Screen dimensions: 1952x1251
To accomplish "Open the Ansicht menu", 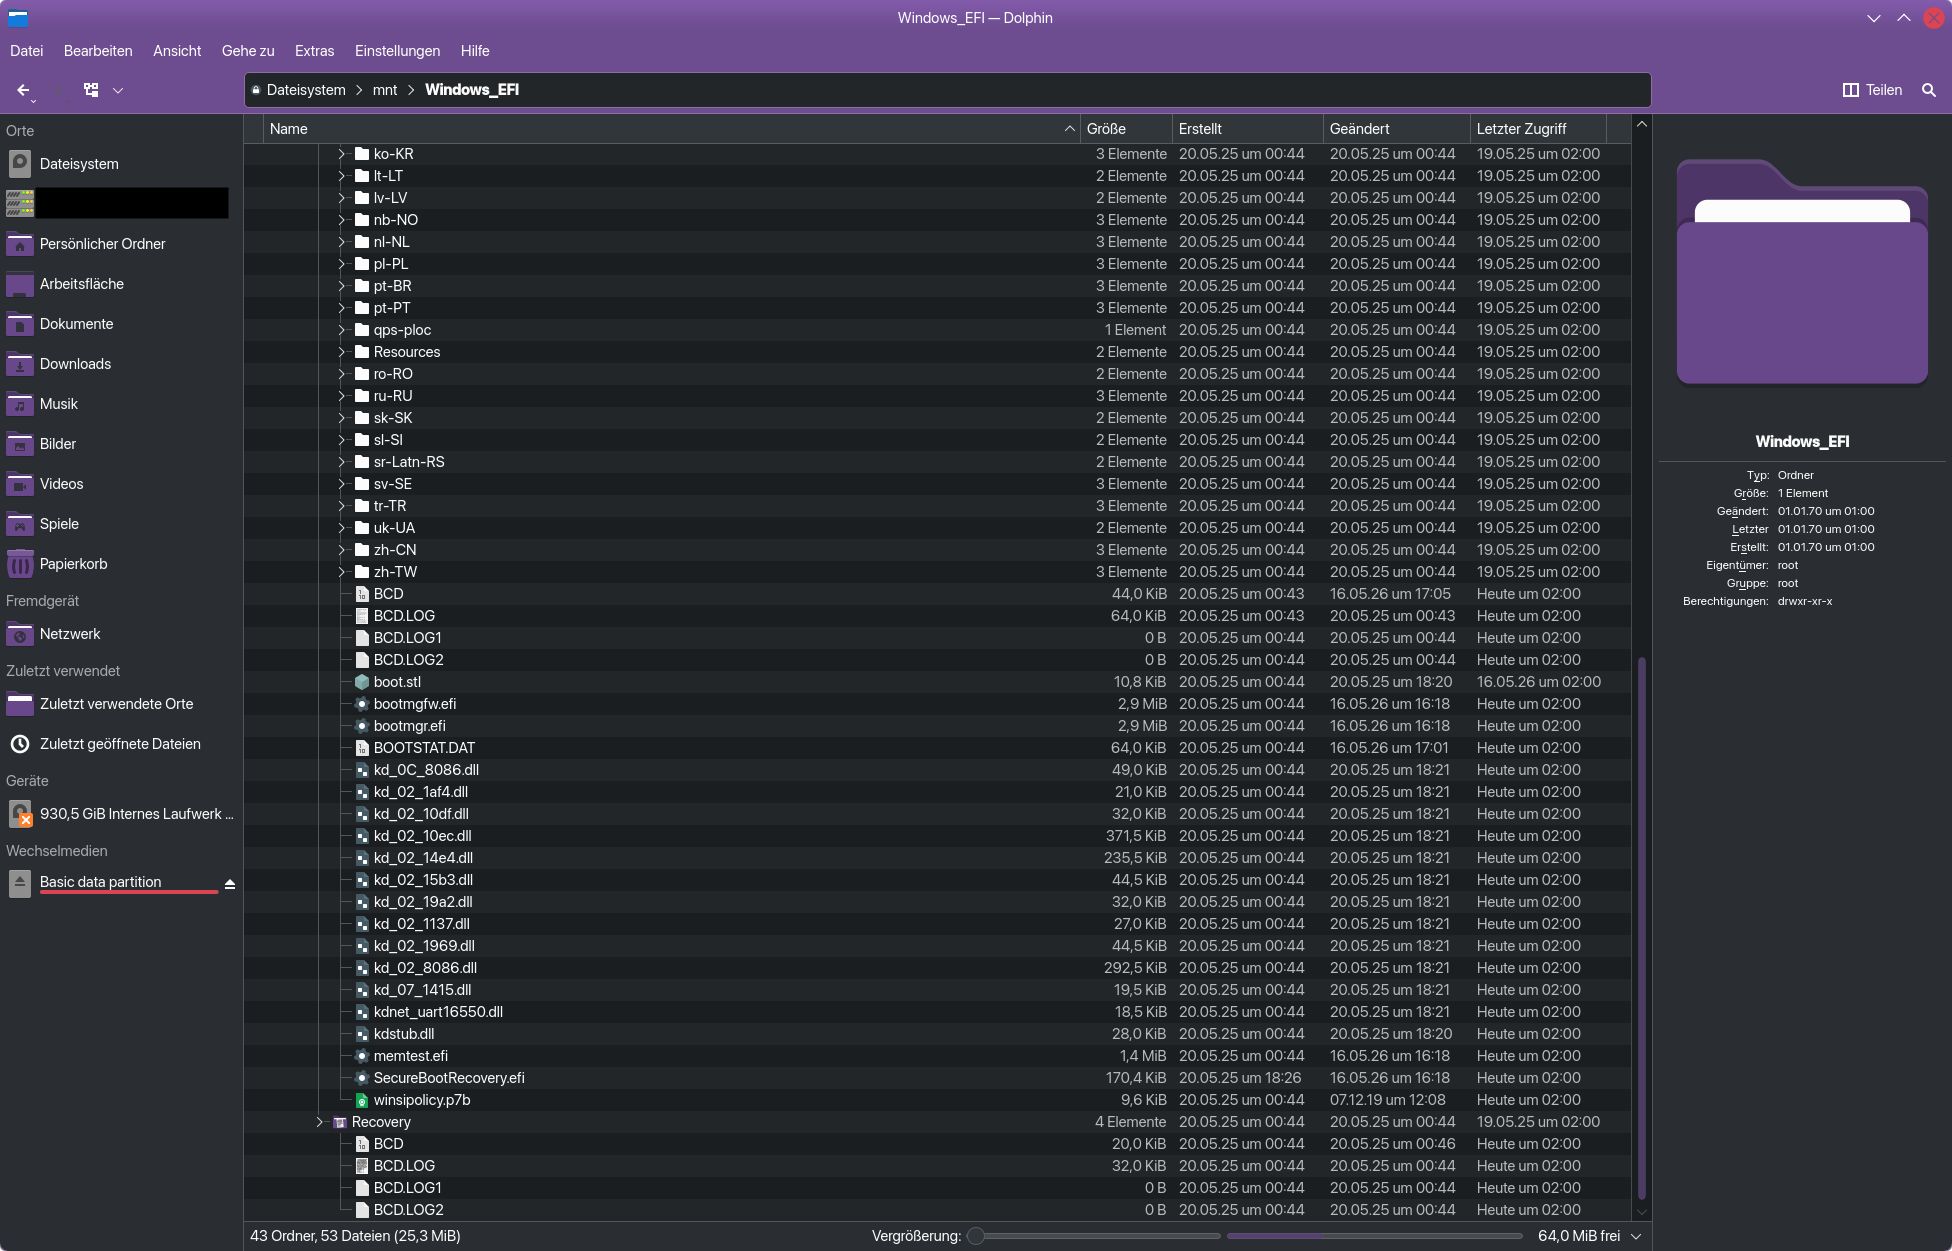I will point(177,51).
